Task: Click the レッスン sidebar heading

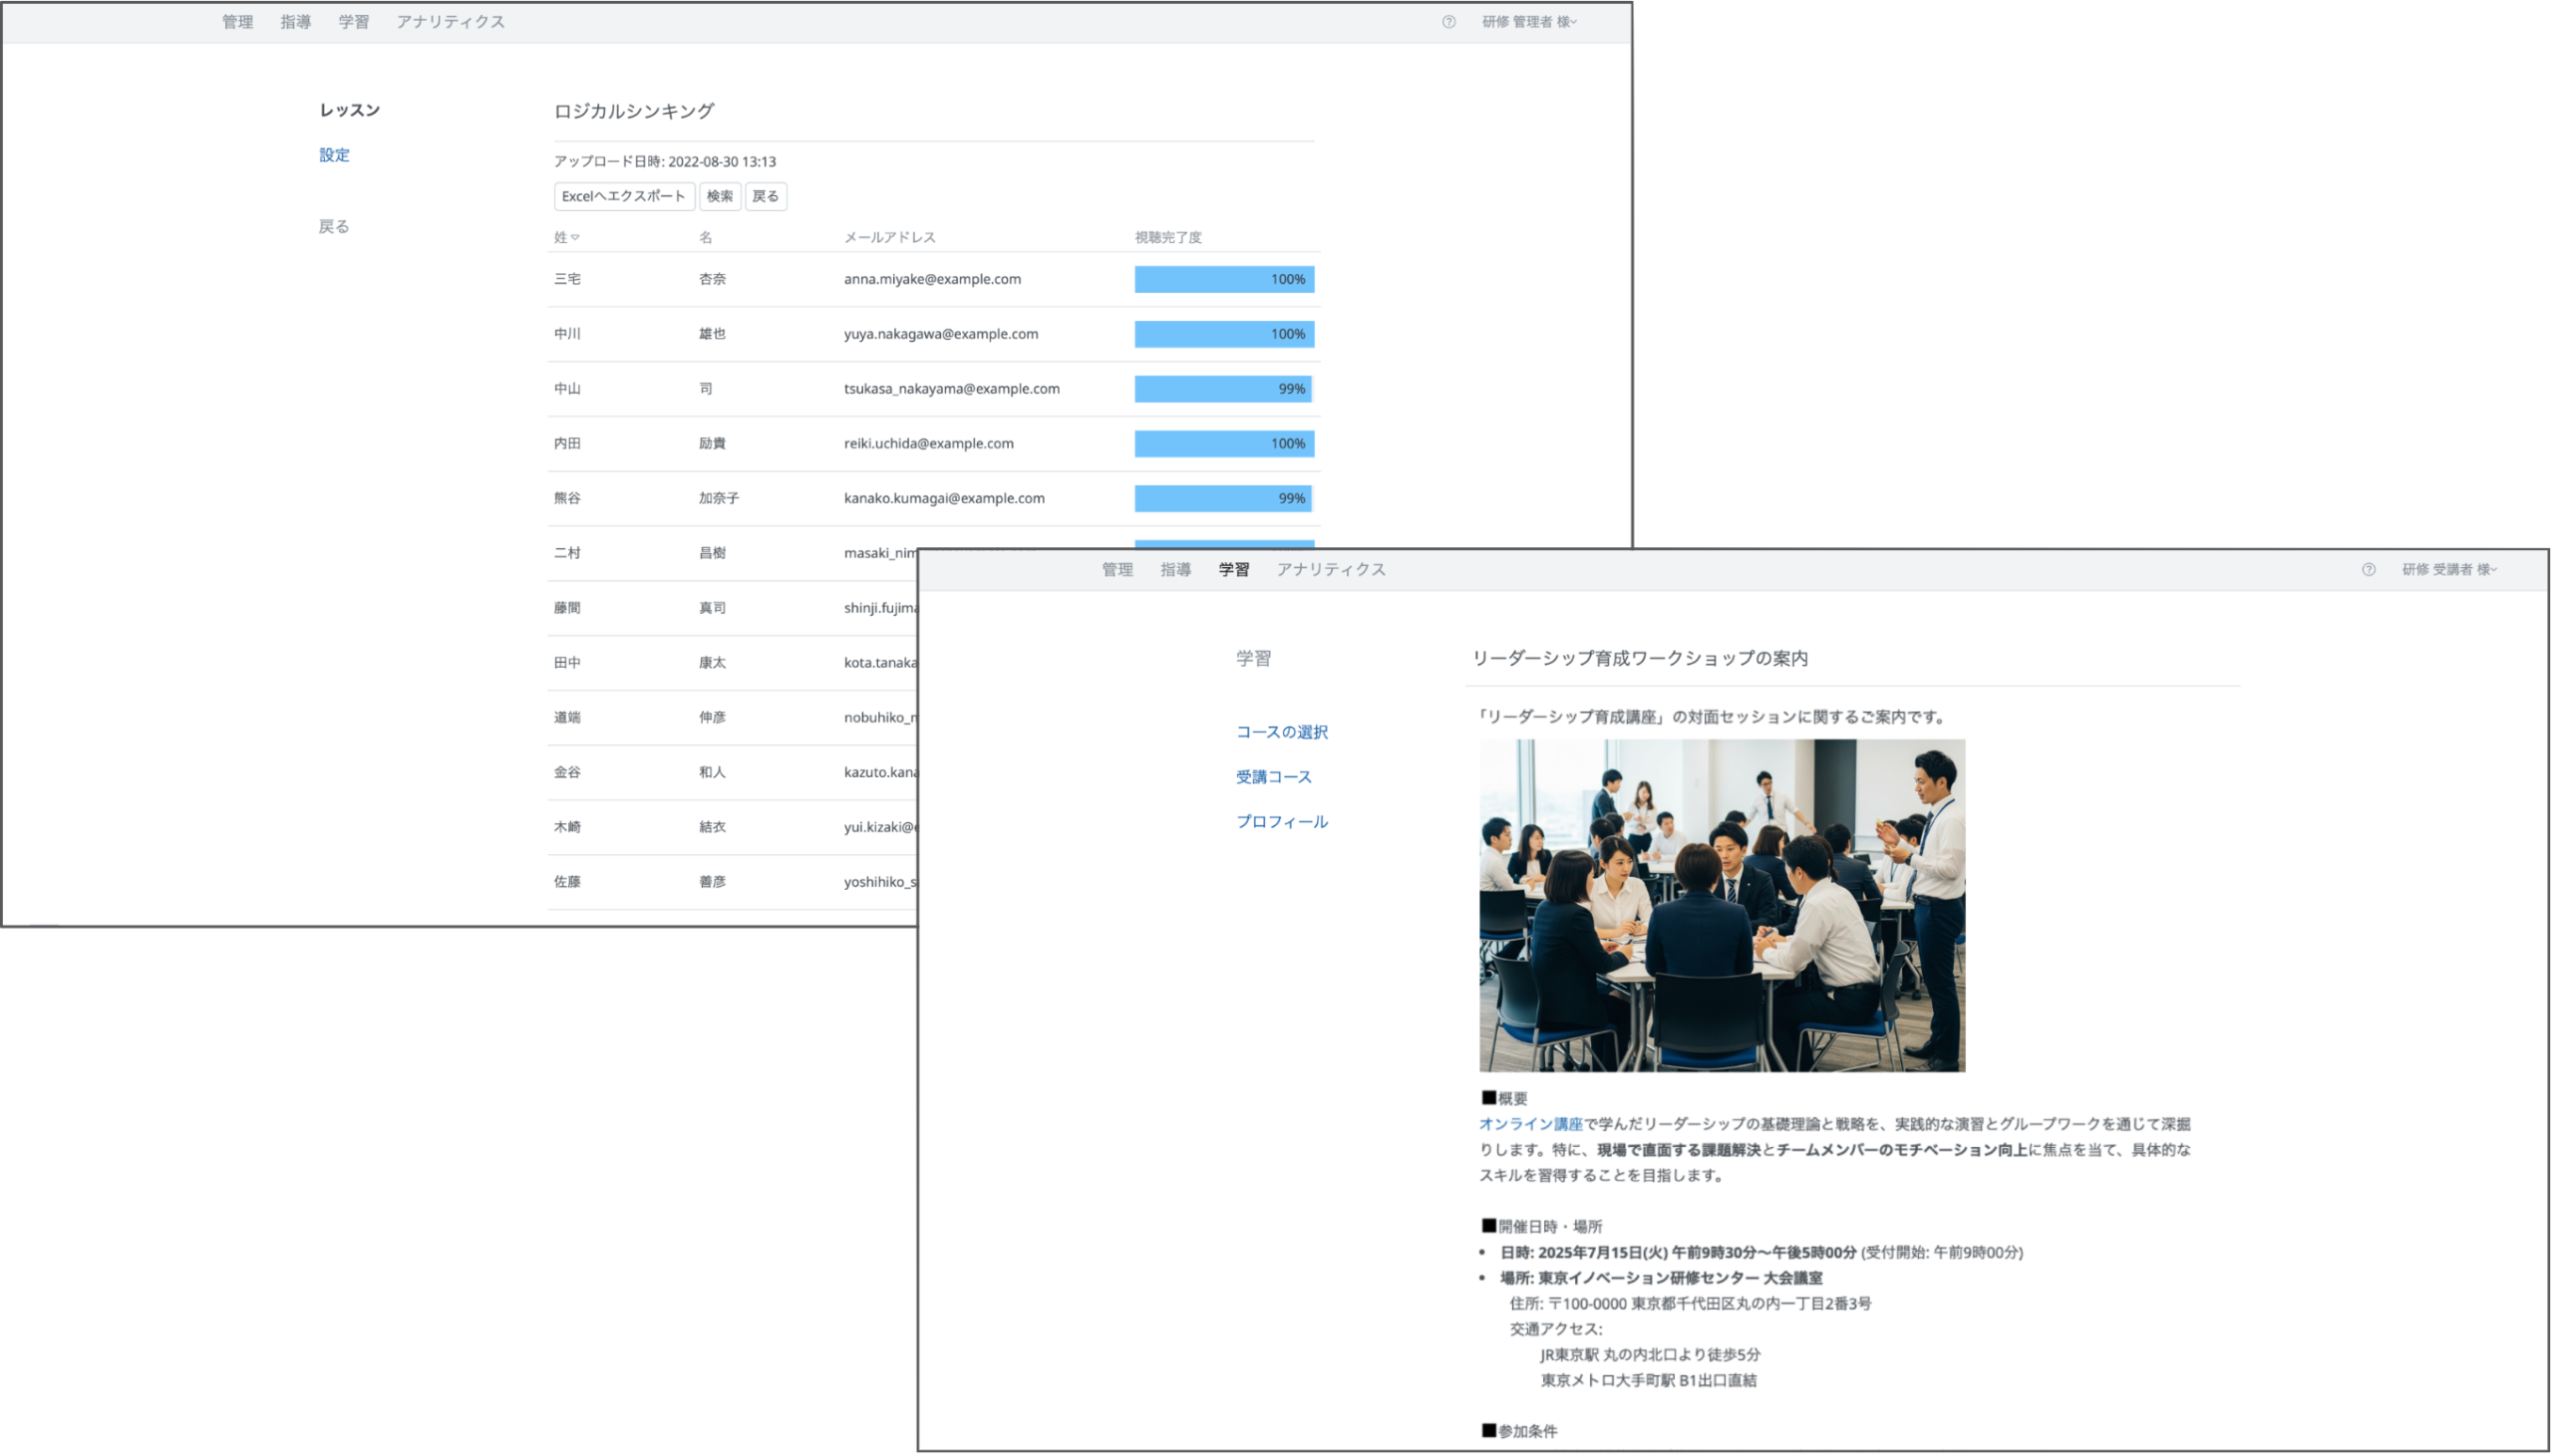Action: 349,110
